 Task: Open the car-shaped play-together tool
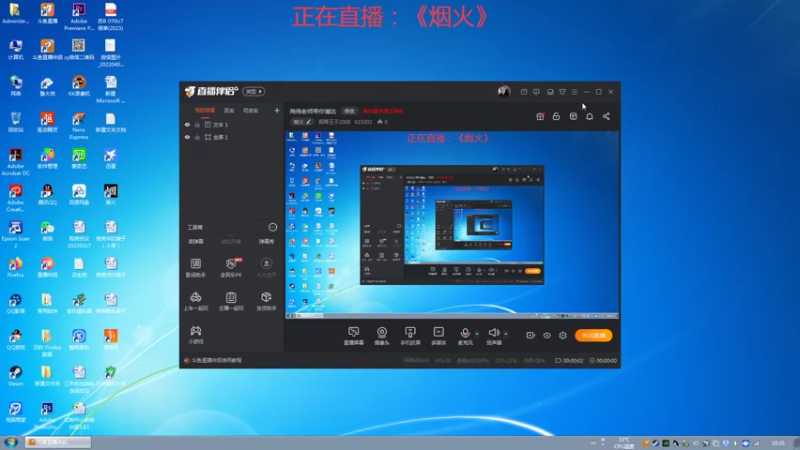click(195, 301)
